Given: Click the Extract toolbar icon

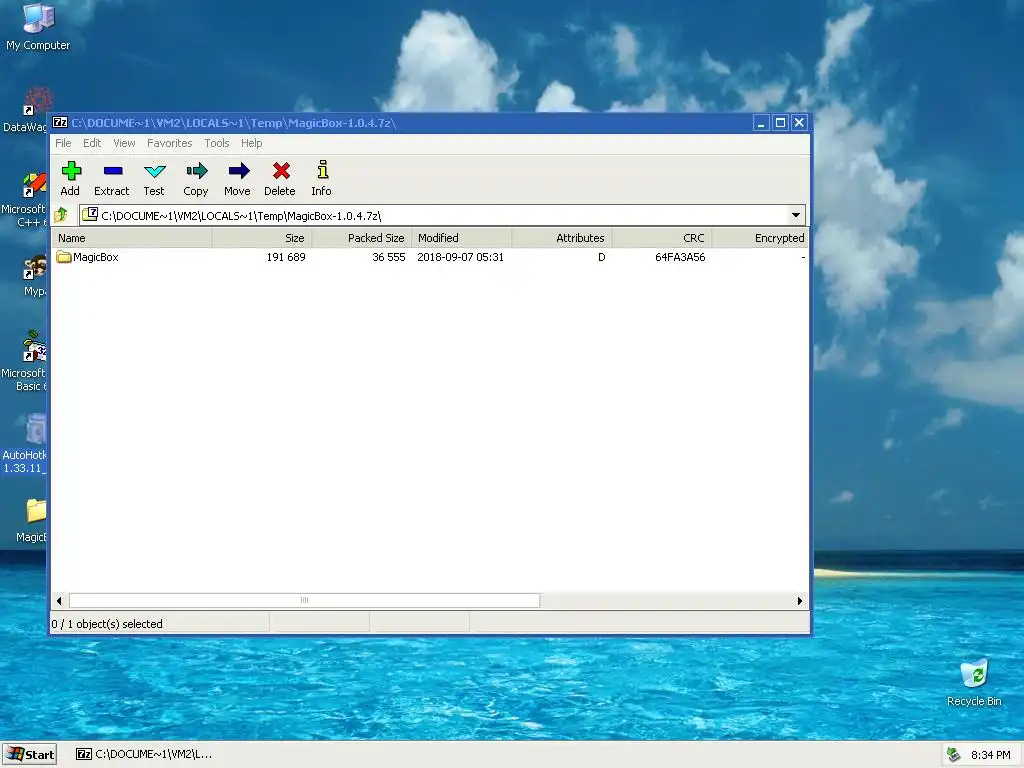Looking at the screenshot, I should click(112, 171).
